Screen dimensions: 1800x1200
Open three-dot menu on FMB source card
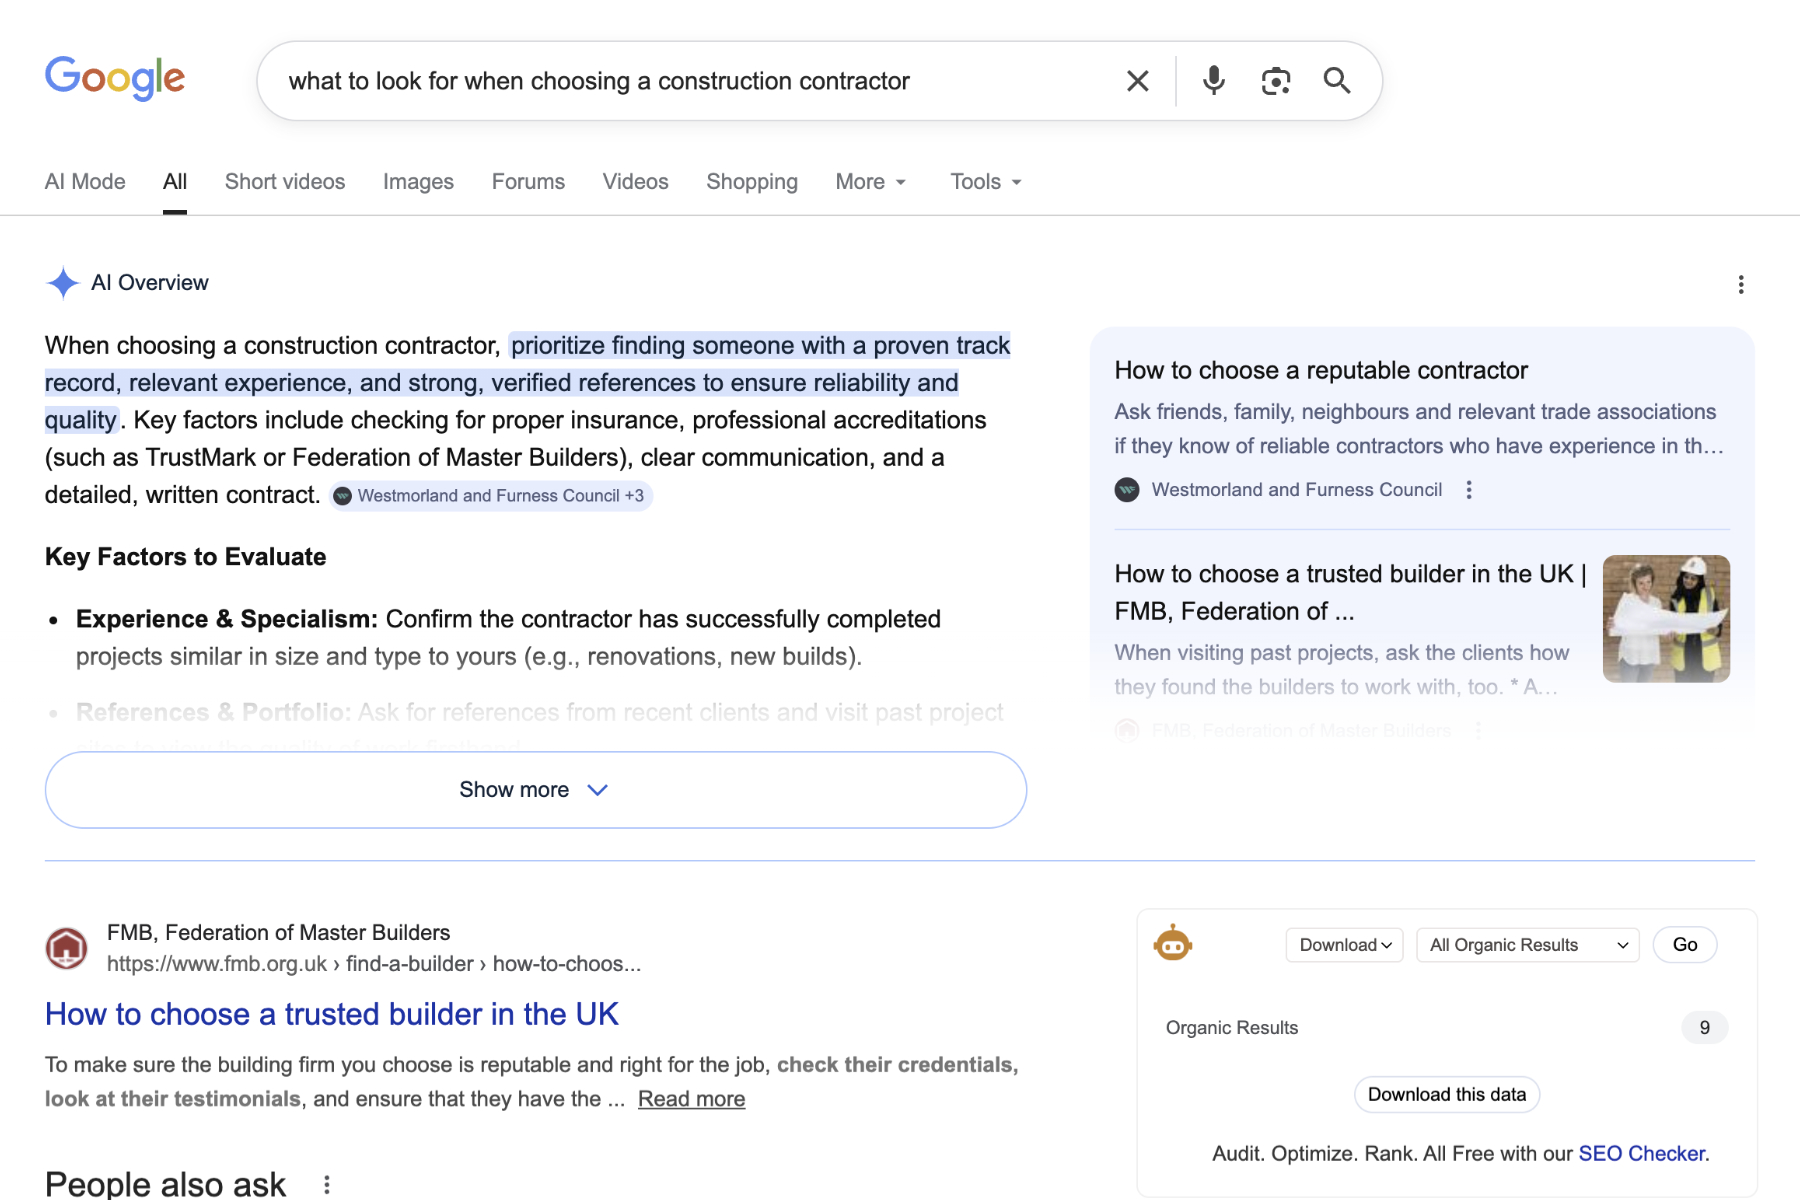click(x=1477, y=731)
